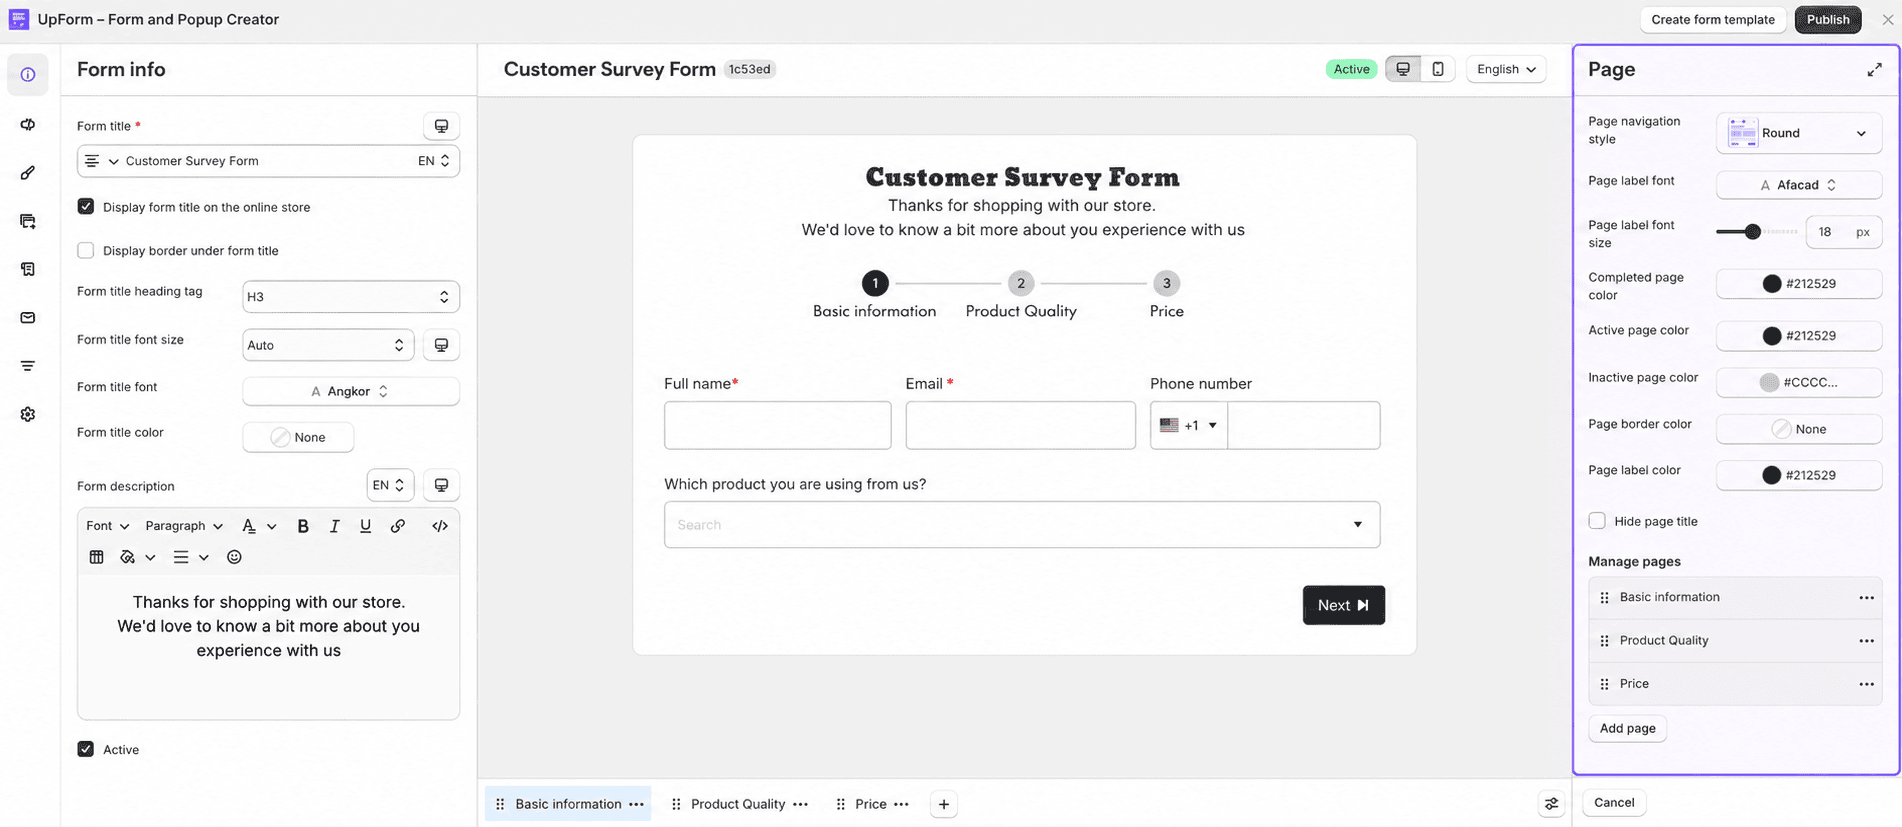Expand the Page panel
The width and height of the screenshot is (1902, 827).
click(x=1874, y=69)
